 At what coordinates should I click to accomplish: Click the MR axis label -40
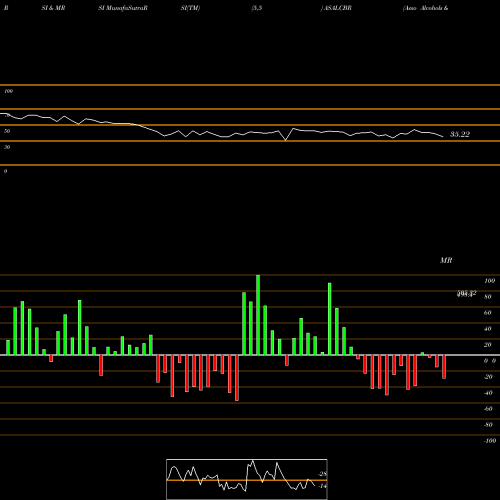click(488, 393)
